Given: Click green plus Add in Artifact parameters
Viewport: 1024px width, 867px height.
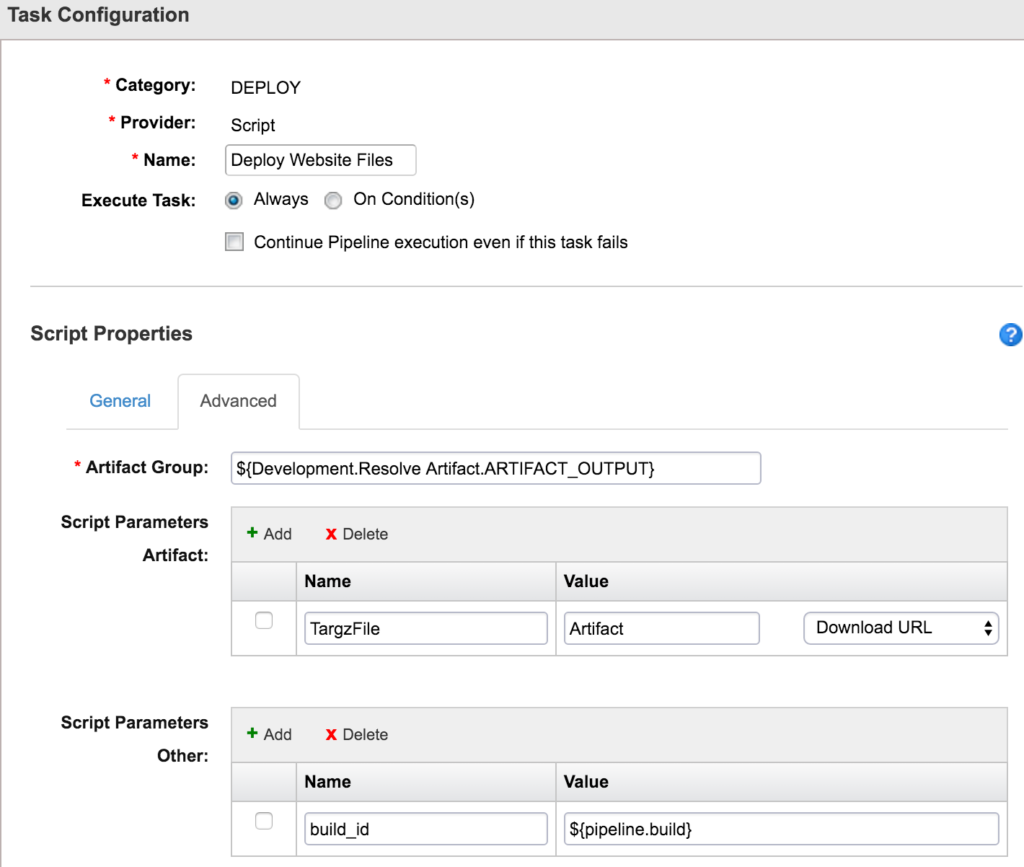Looking at the screenshot, I should tap(269, 534).
